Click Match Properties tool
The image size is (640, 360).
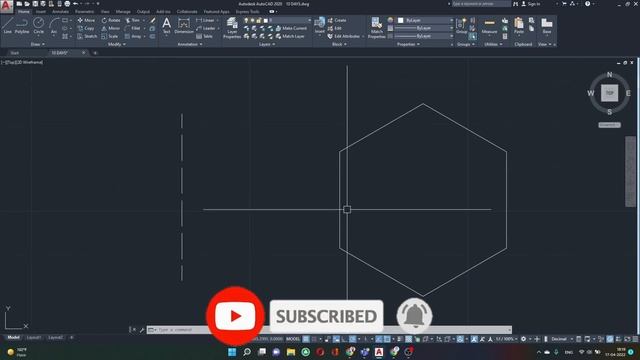(x=376, y=28)
